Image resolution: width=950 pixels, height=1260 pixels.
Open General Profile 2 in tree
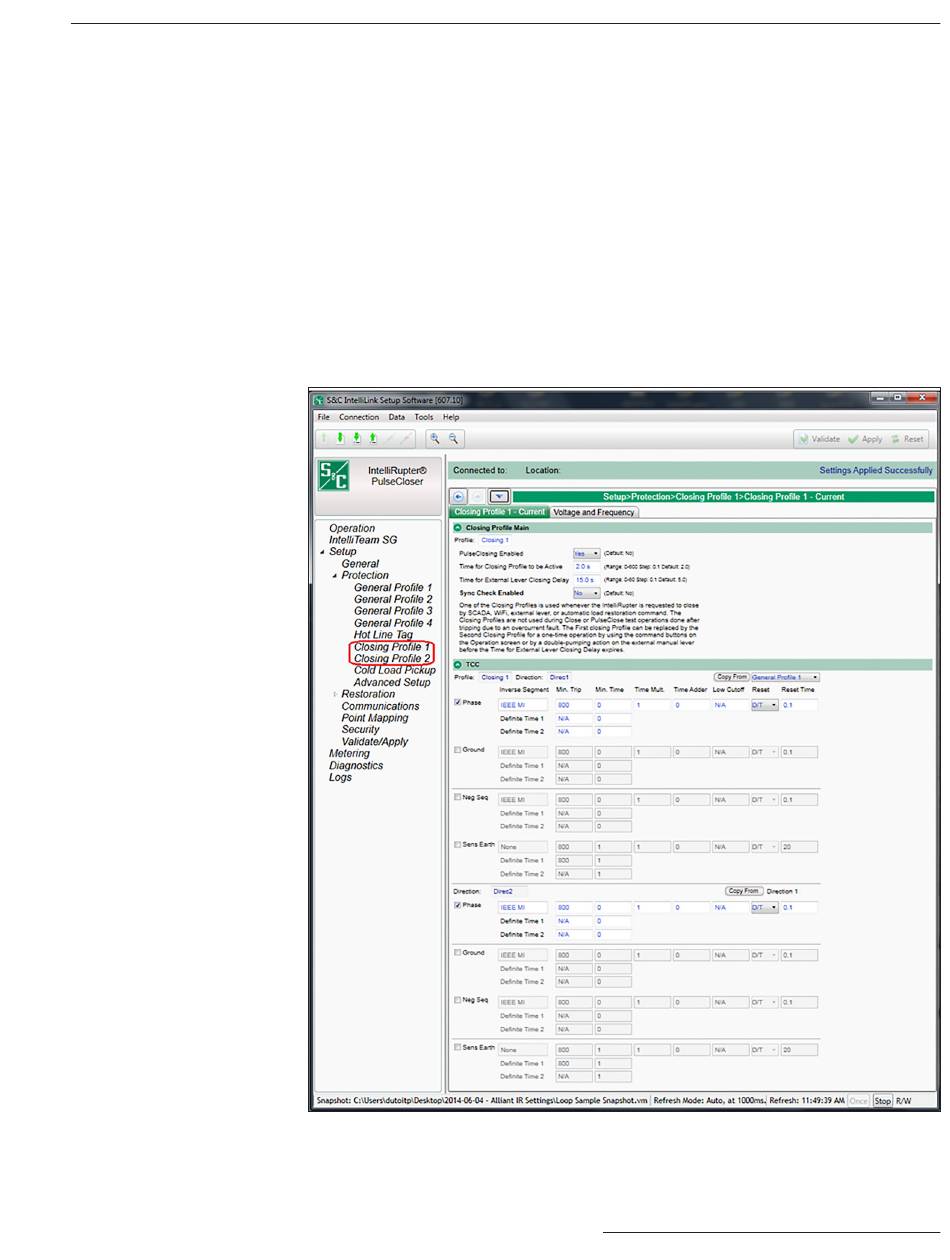click(393, 599)
